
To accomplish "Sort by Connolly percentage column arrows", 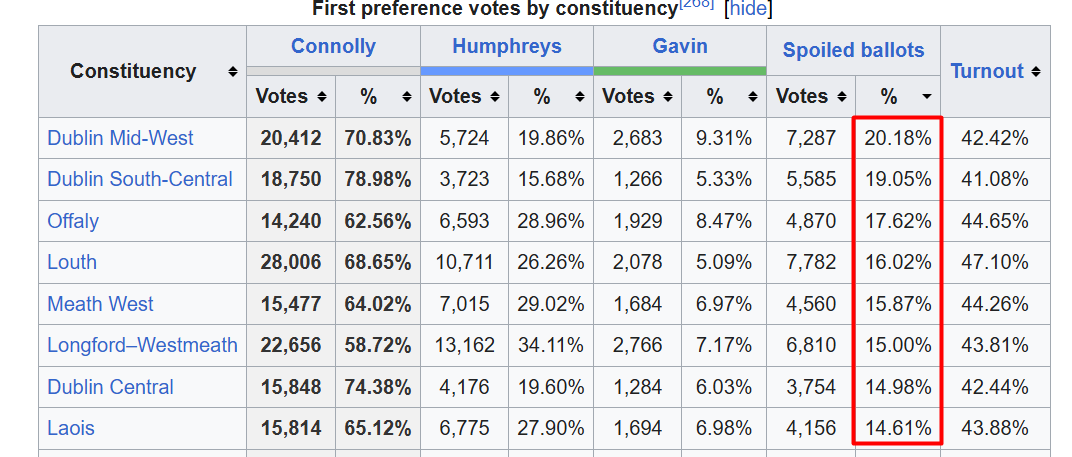I will (x=407, y=97).
